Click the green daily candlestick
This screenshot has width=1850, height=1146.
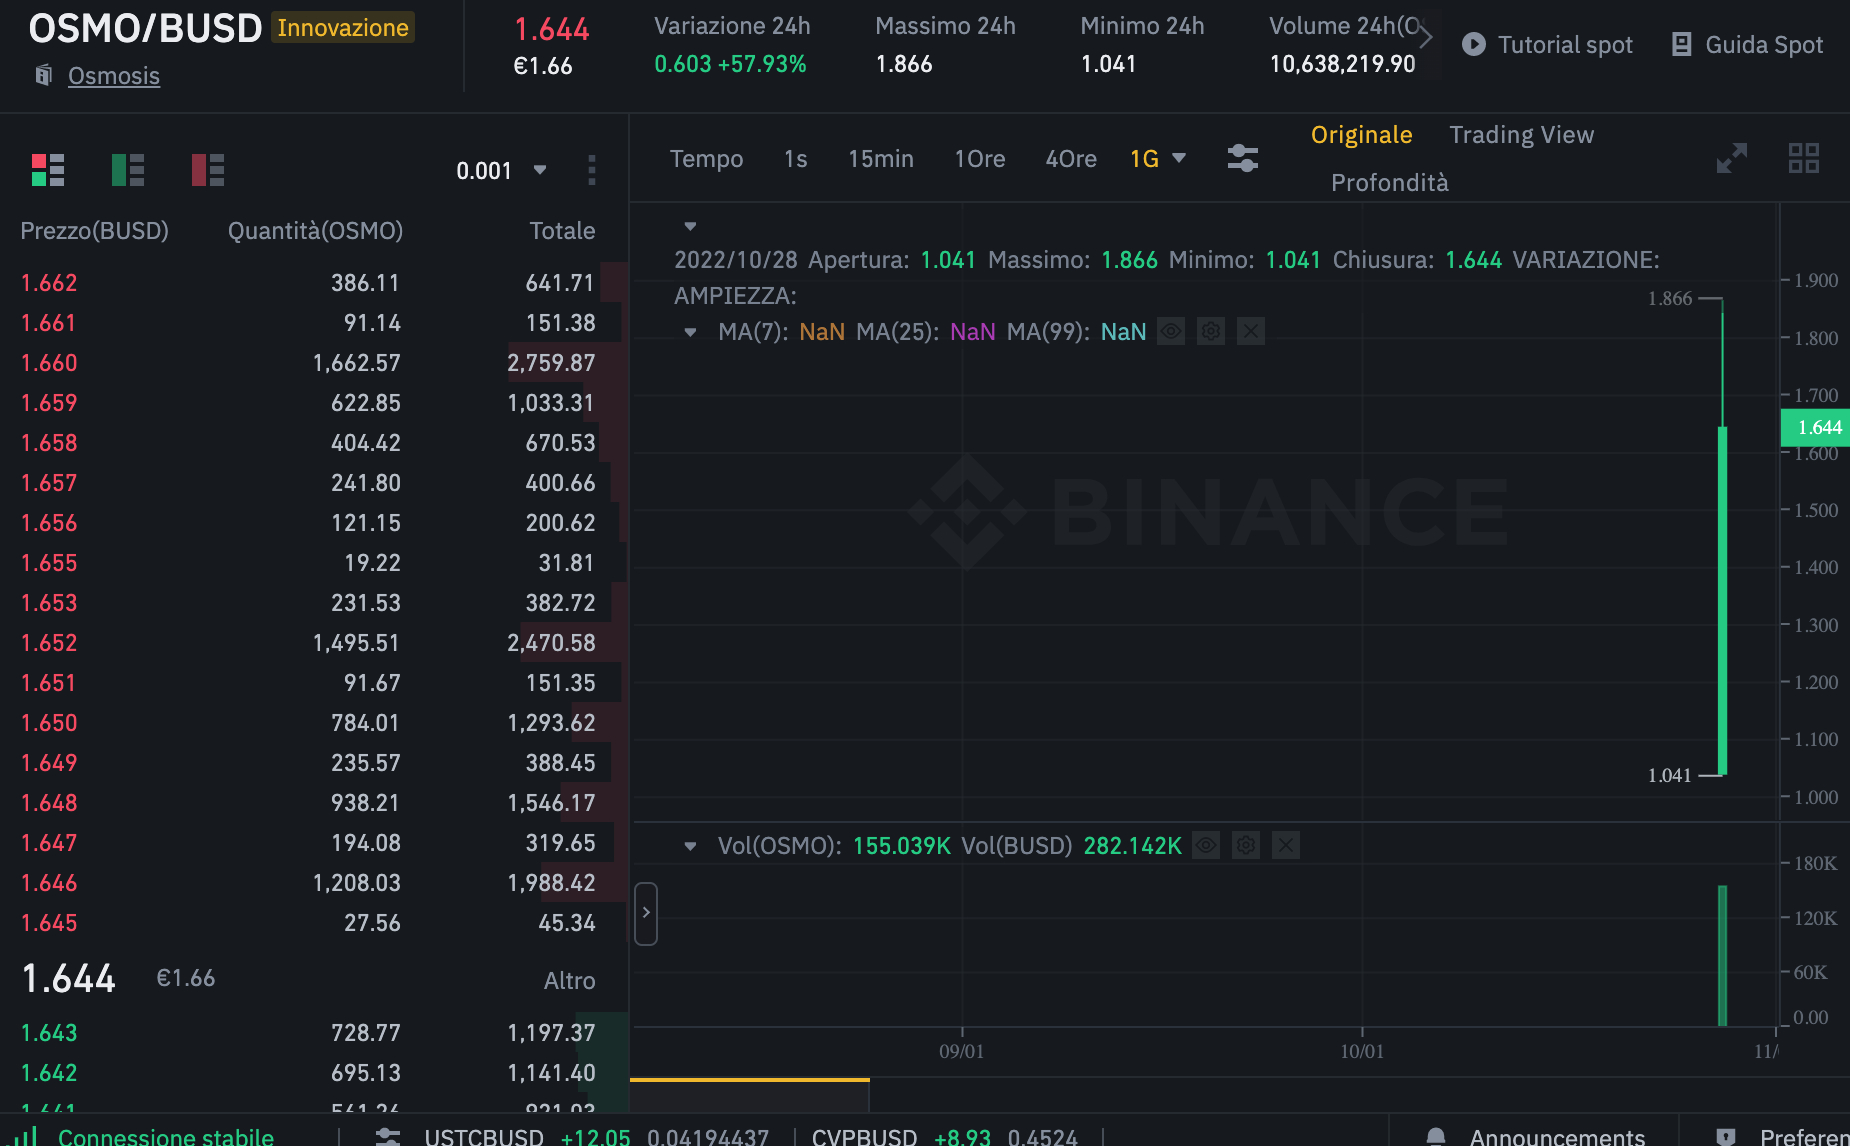point(1722,600)
